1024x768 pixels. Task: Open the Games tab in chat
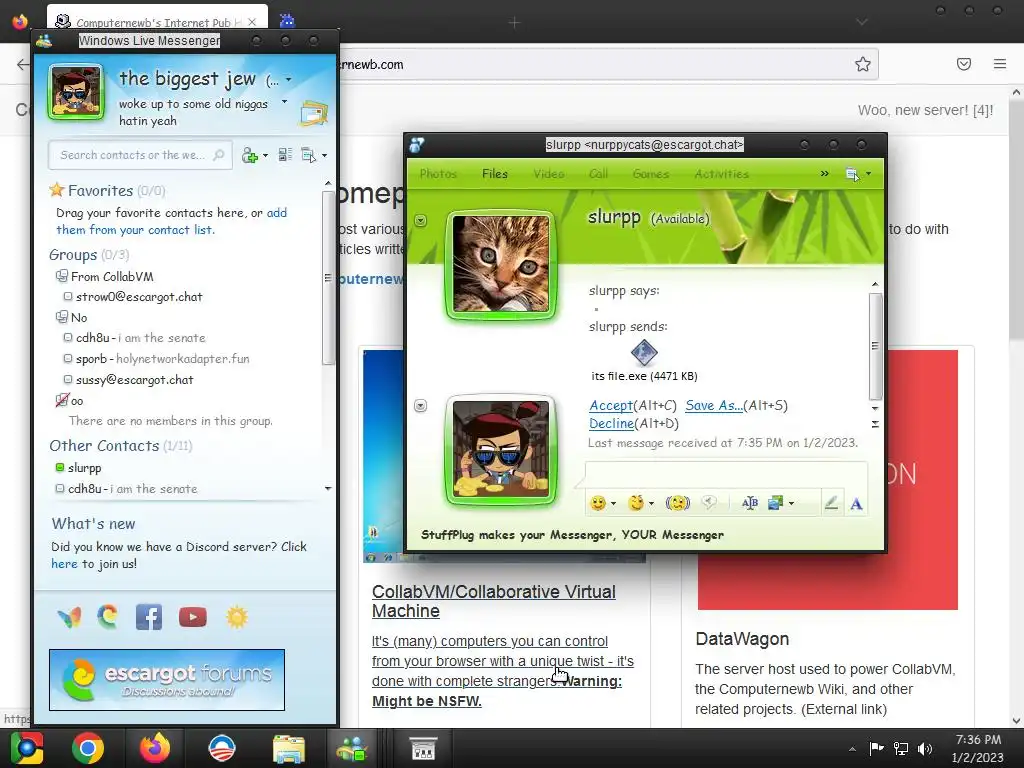(650, 174)
